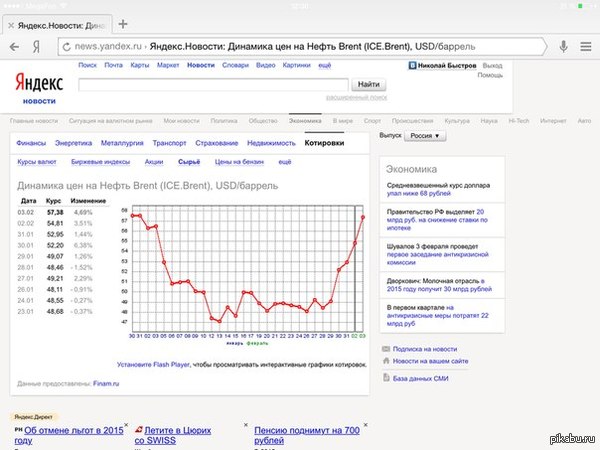Open the Выпуск Россия dropdown

pyautogui.click(x=425, y=135)
